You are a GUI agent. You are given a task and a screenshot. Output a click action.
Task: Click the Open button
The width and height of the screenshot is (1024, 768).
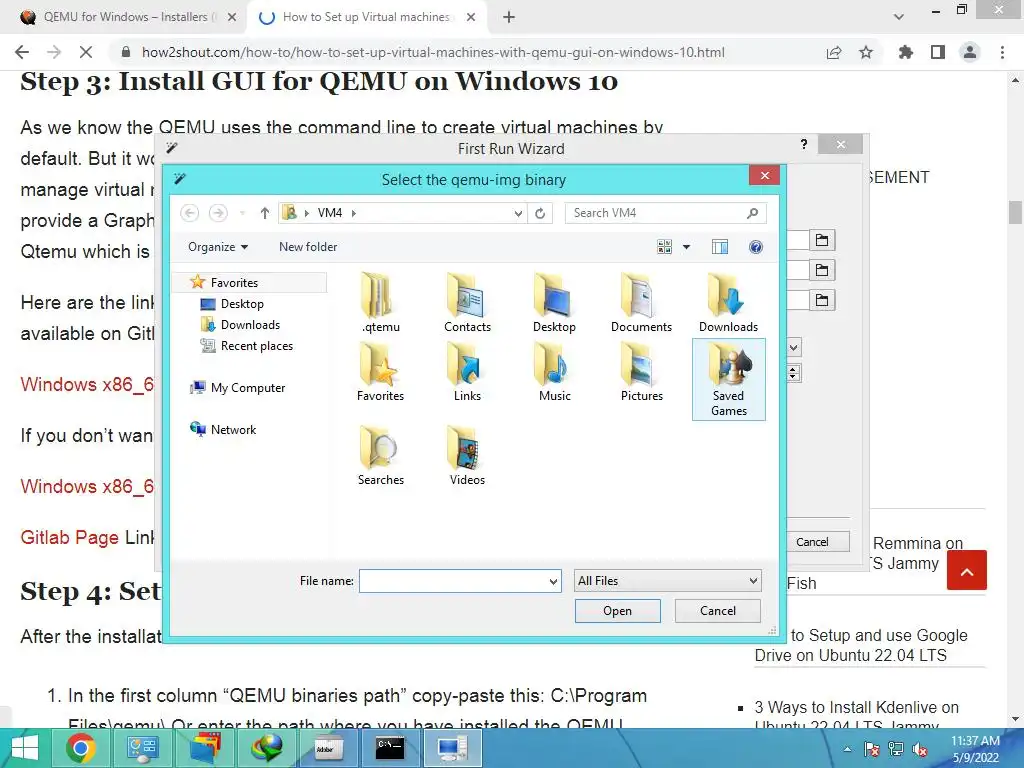click(618, 611)
